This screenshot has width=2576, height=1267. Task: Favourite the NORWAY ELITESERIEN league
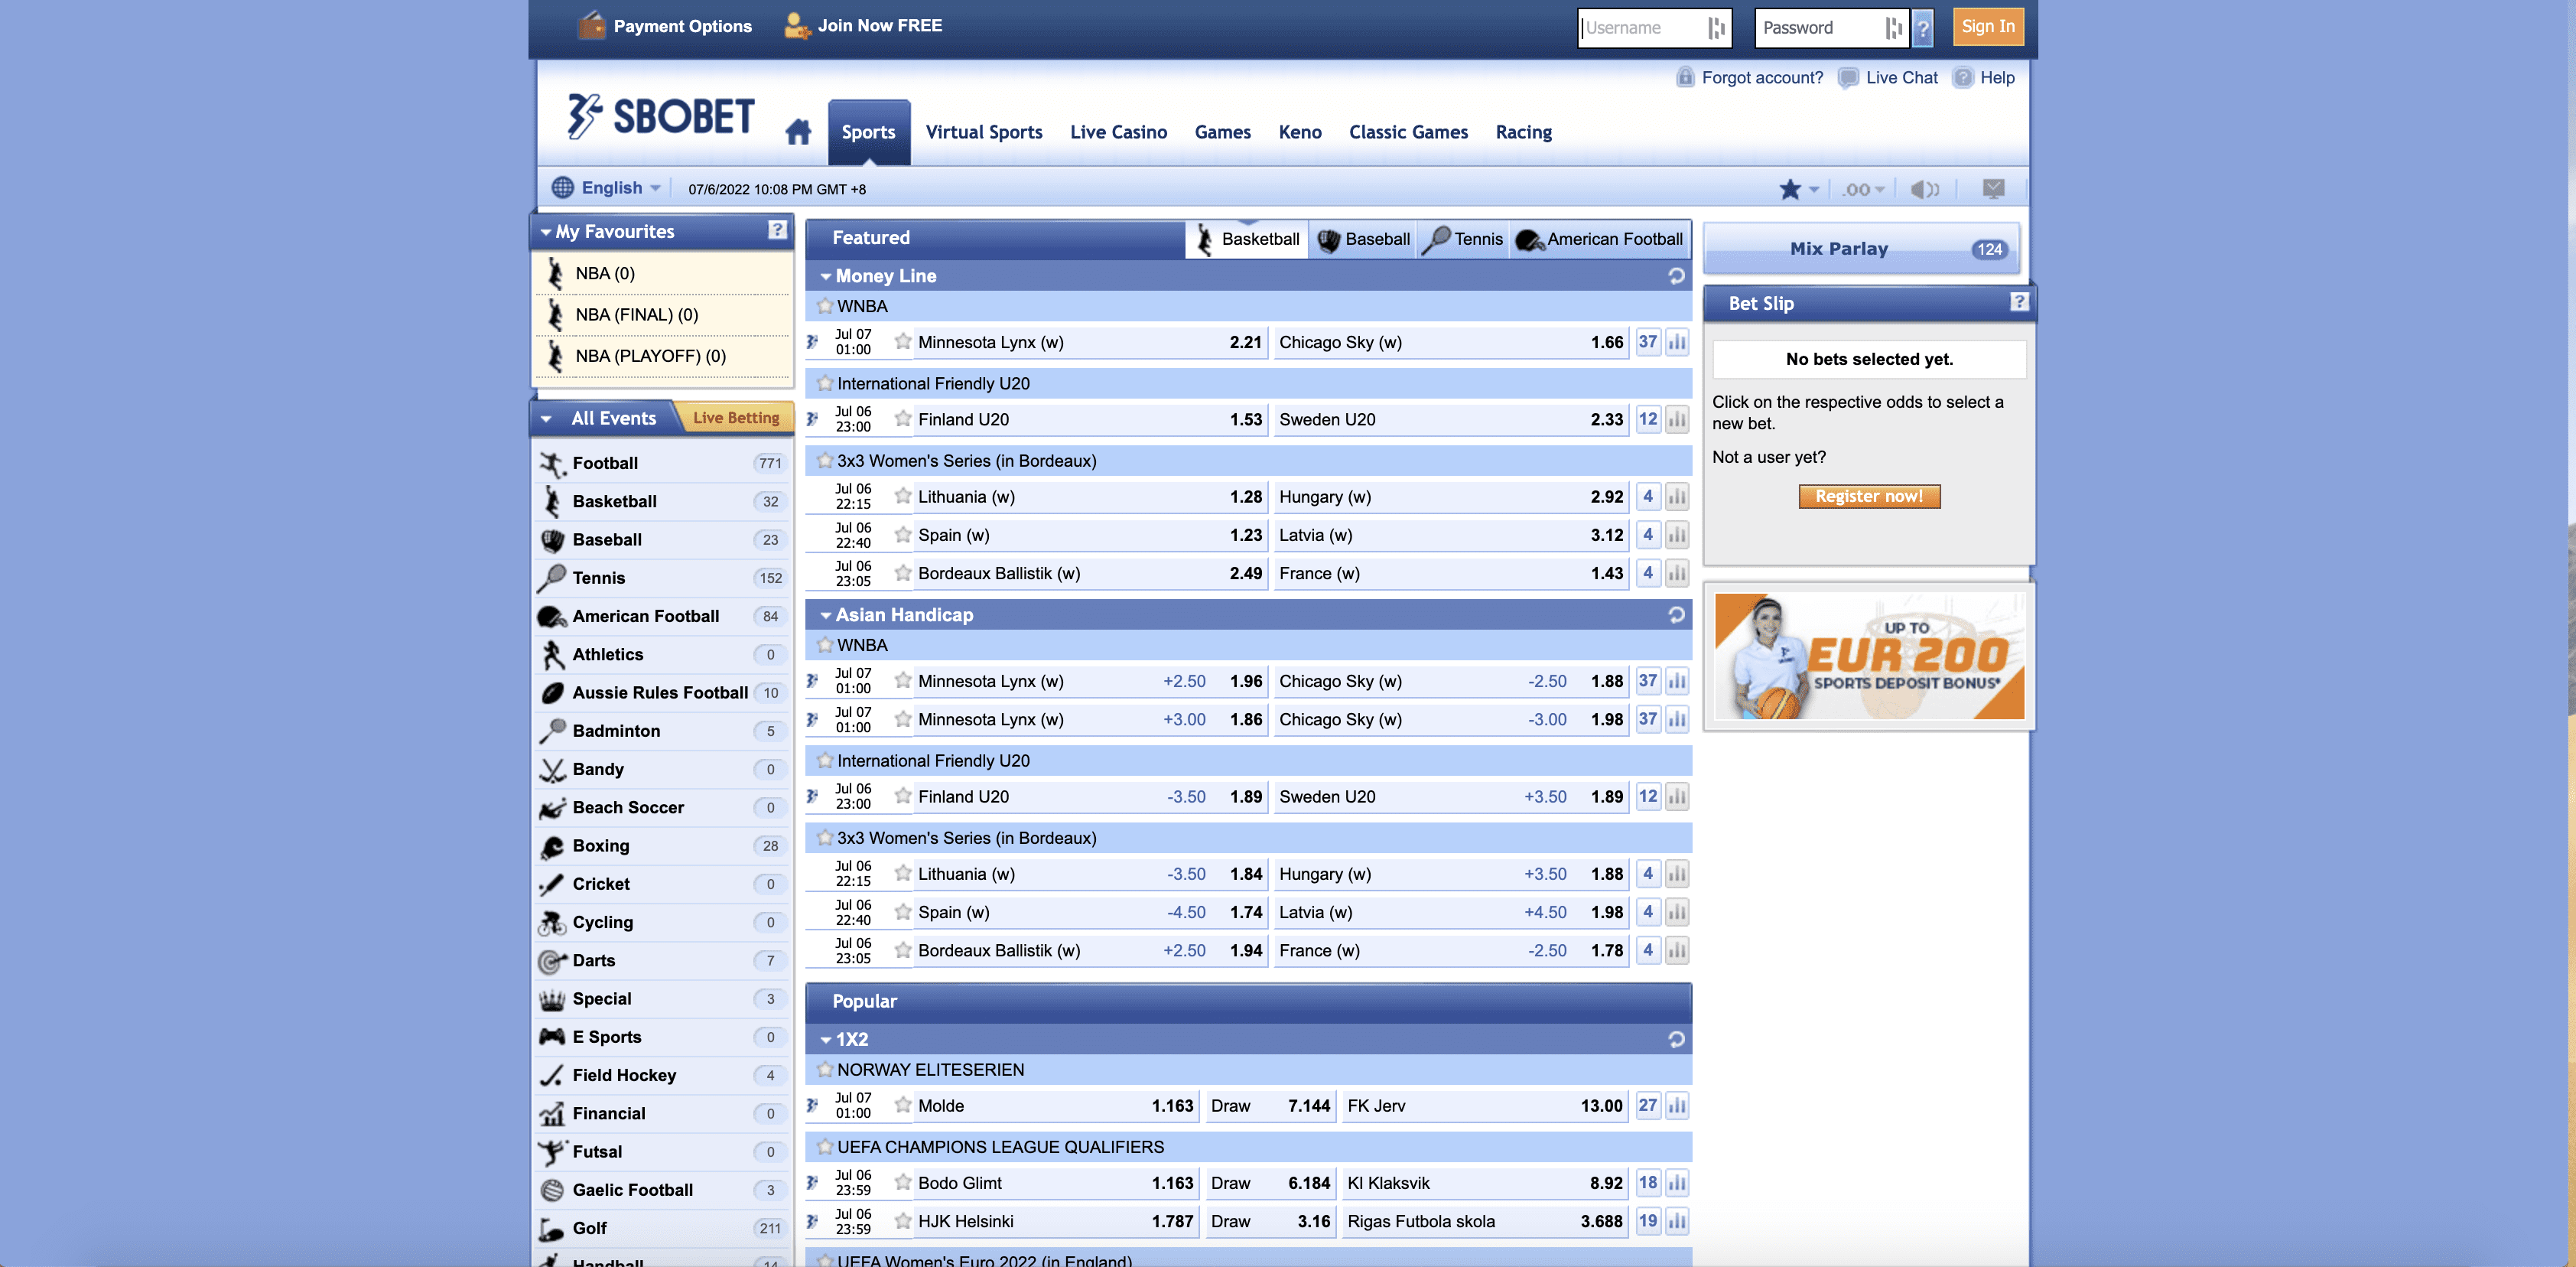tap(825, 1069)
